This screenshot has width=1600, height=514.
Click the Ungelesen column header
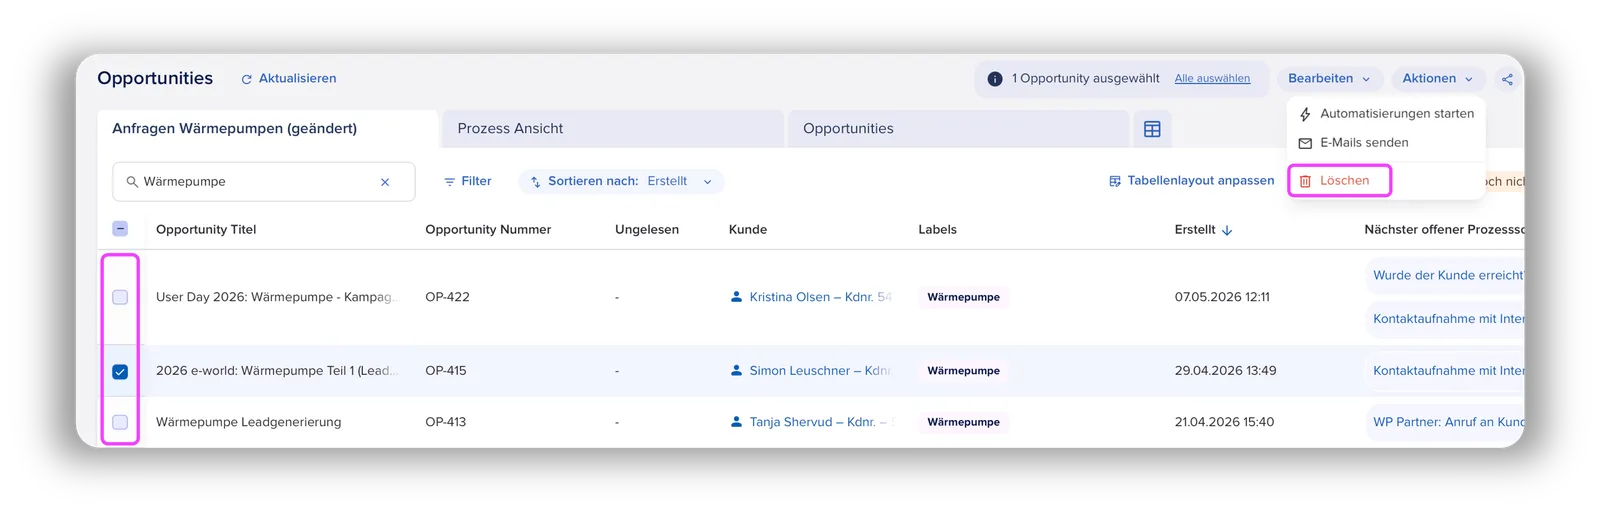pyautogui.click(x=647, y=230)
